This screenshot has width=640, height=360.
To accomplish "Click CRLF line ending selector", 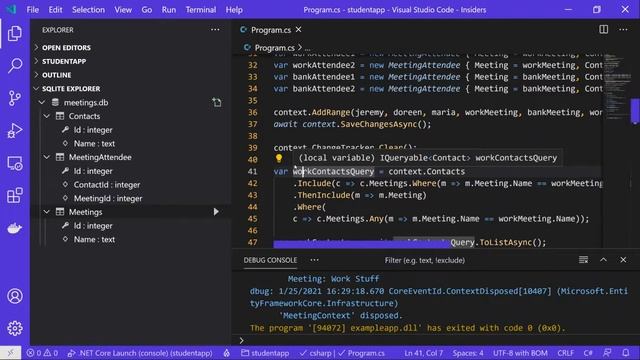I will [x=565, y=353].
